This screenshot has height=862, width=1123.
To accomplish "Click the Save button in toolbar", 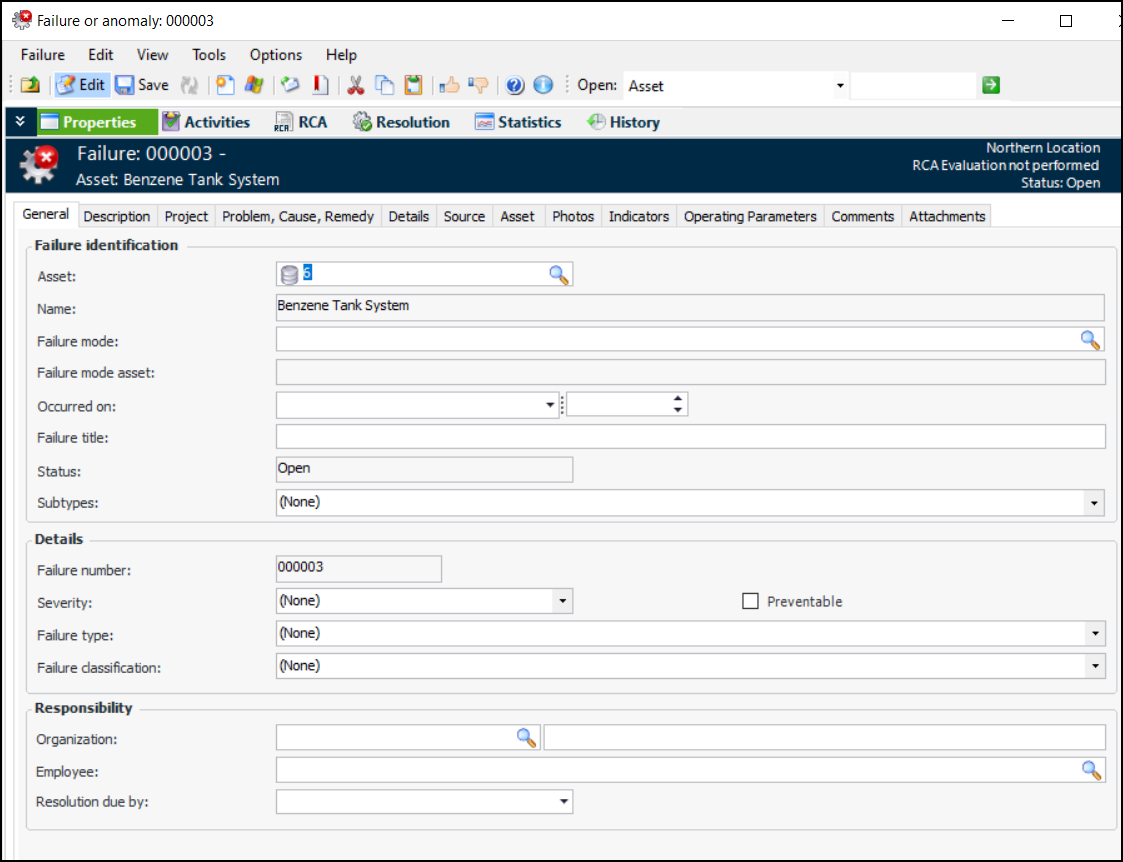I will (142, 85).
